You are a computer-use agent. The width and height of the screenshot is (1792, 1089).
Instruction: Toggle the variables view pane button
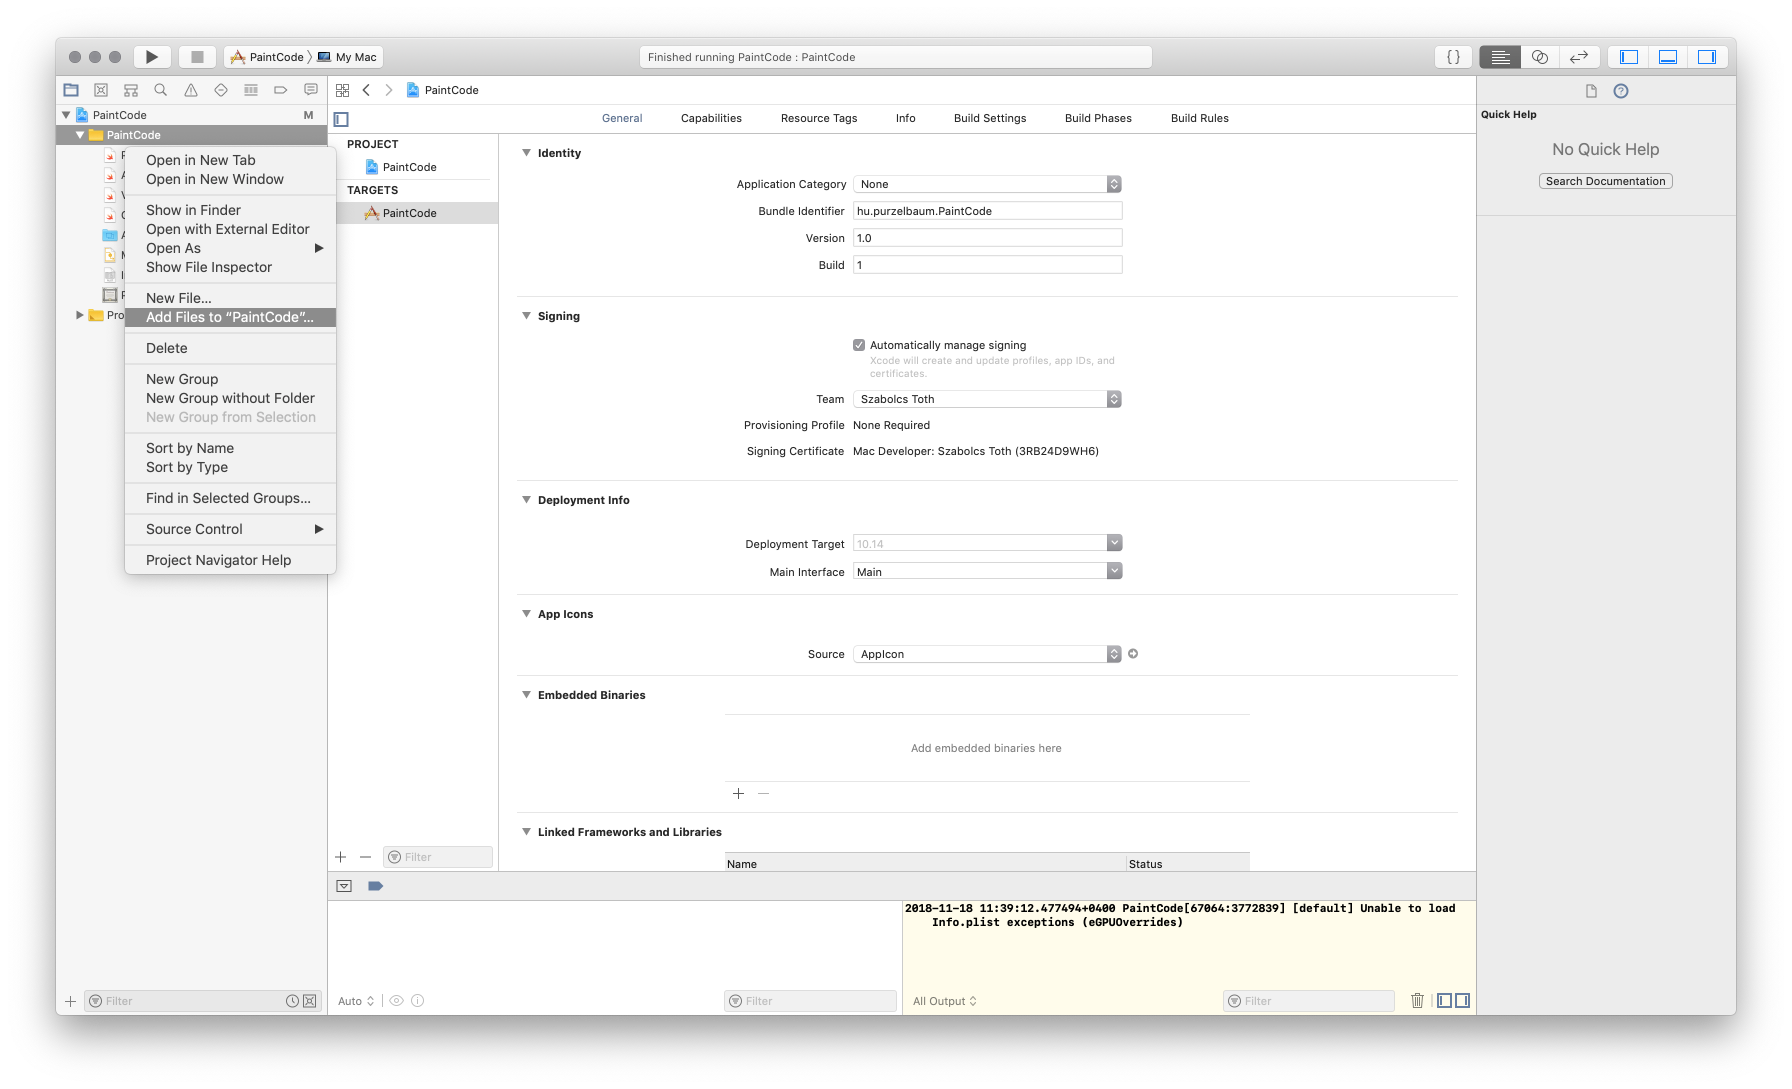point(1444,1000)
